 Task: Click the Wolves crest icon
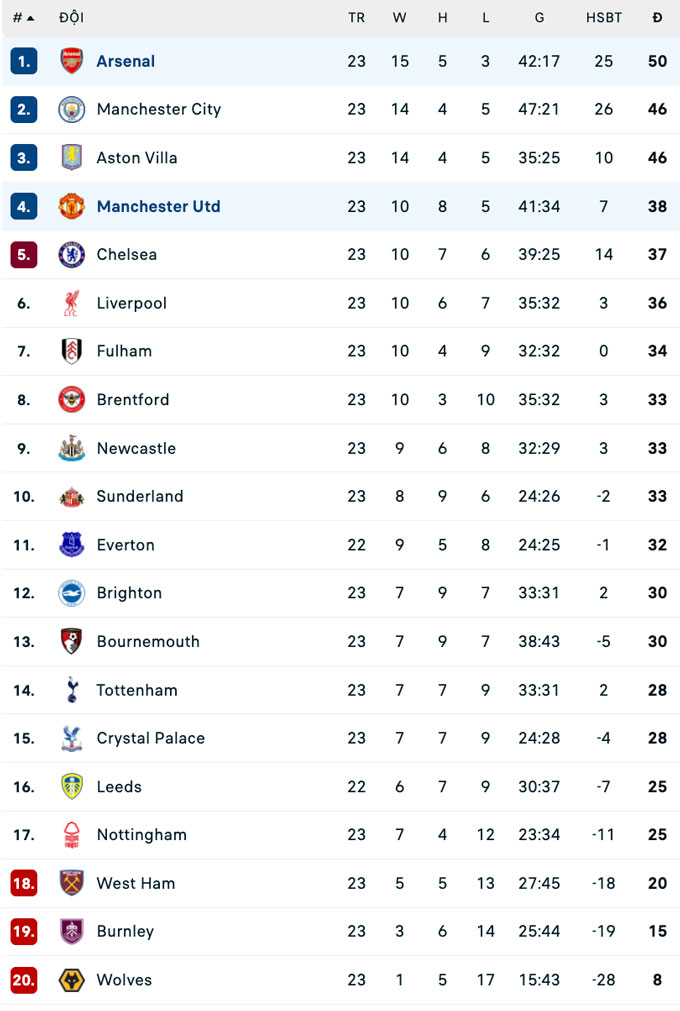[x=72, y=980]
